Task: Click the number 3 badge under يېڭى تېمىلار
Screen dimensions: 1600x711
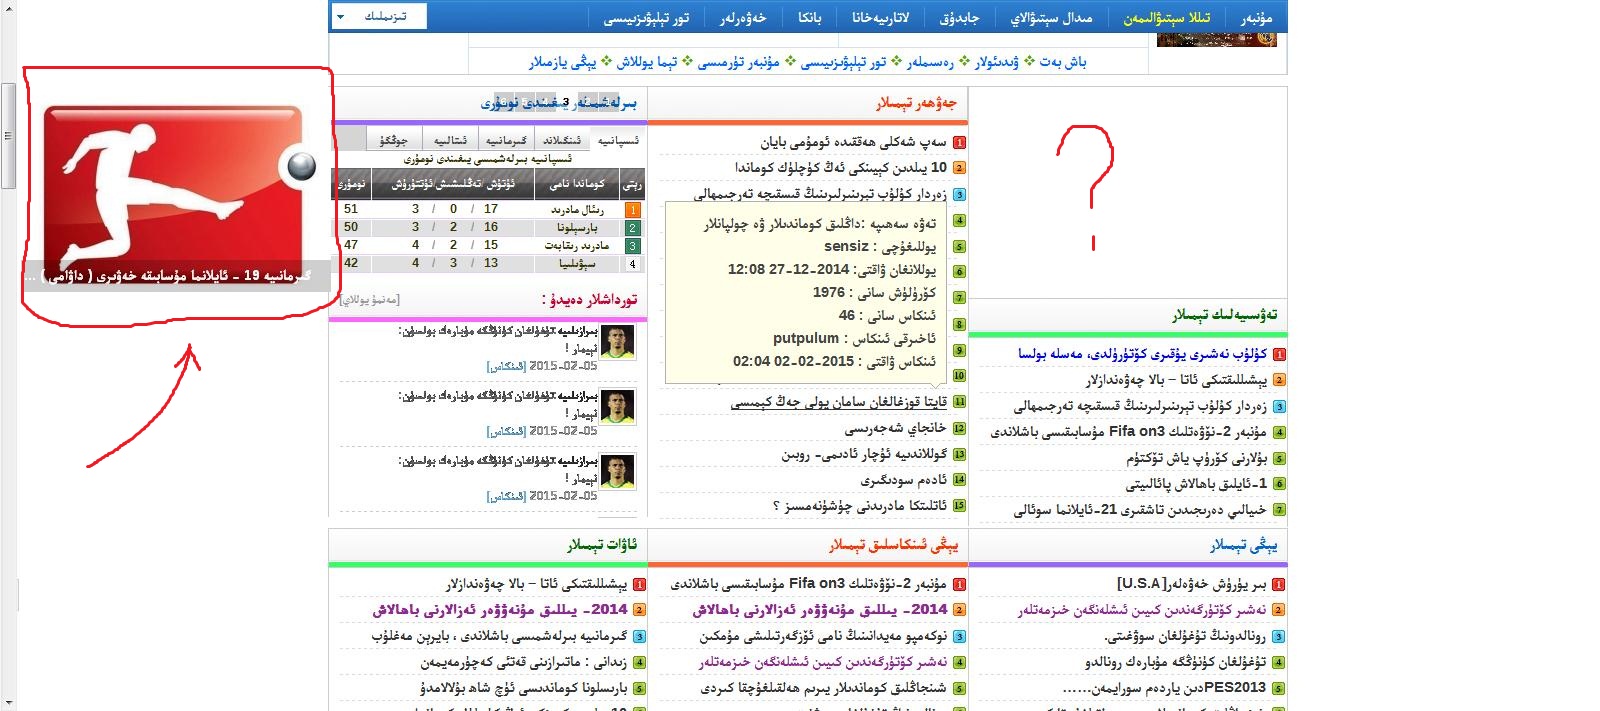Action: click(1279, 636)
